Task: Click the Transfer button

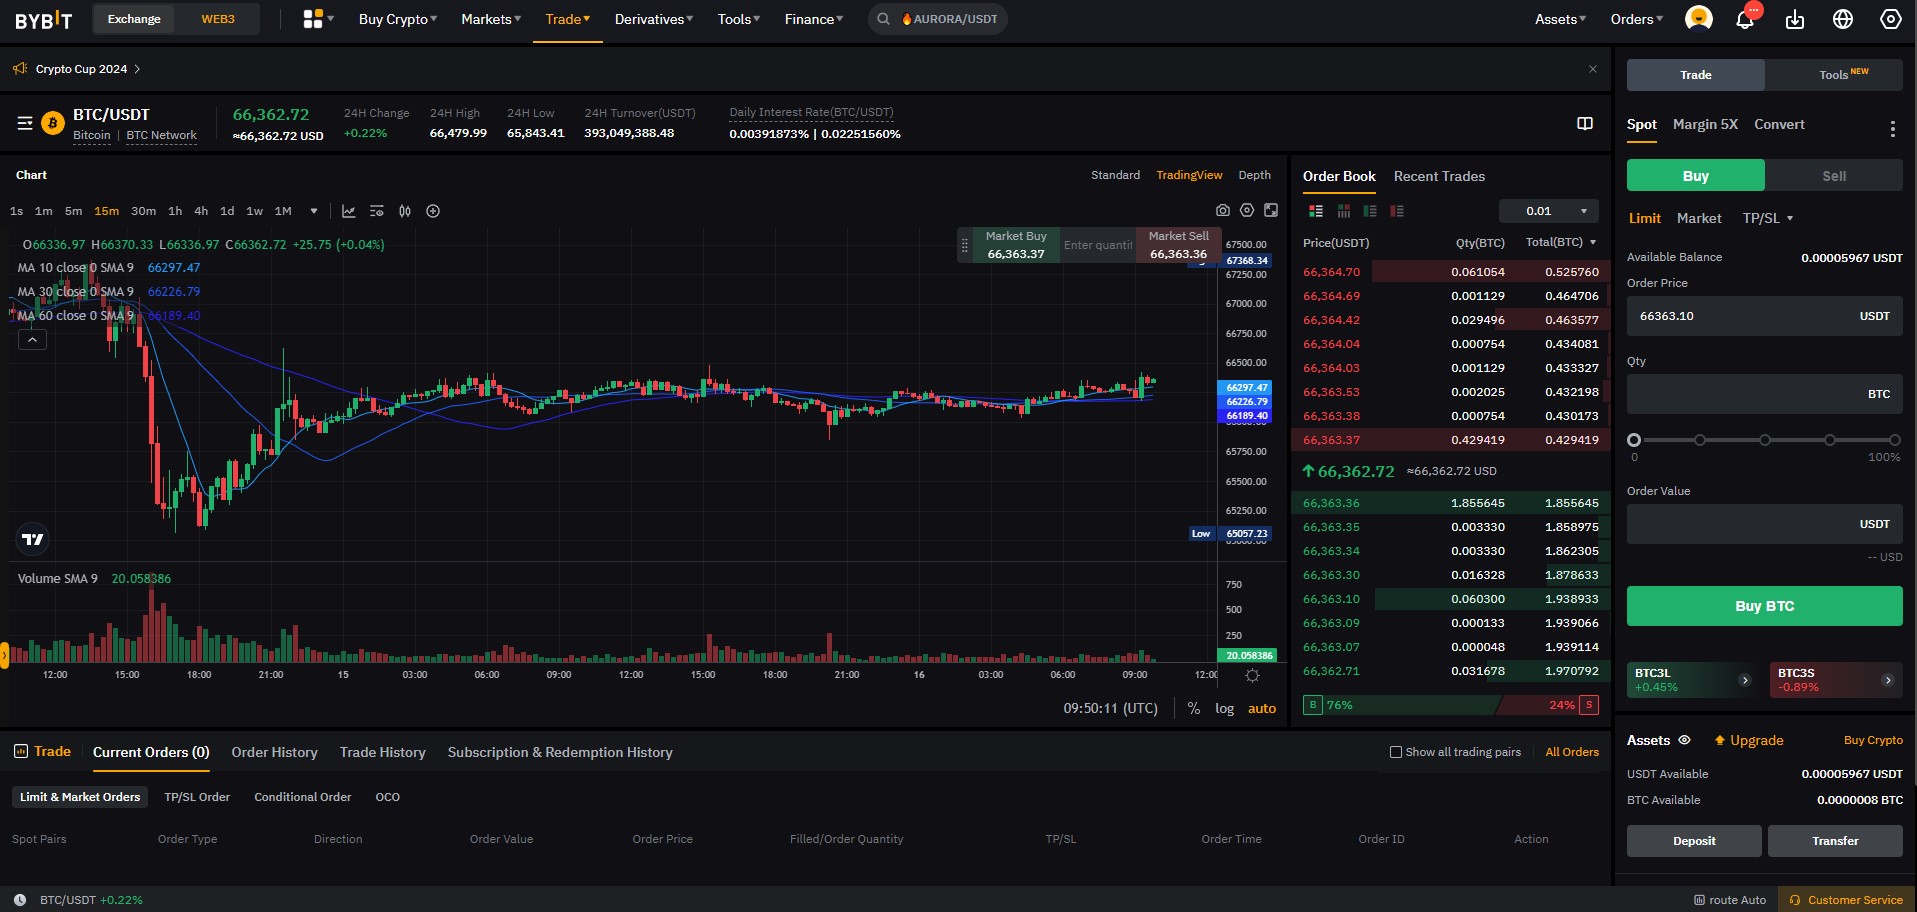Action: 1834,840
